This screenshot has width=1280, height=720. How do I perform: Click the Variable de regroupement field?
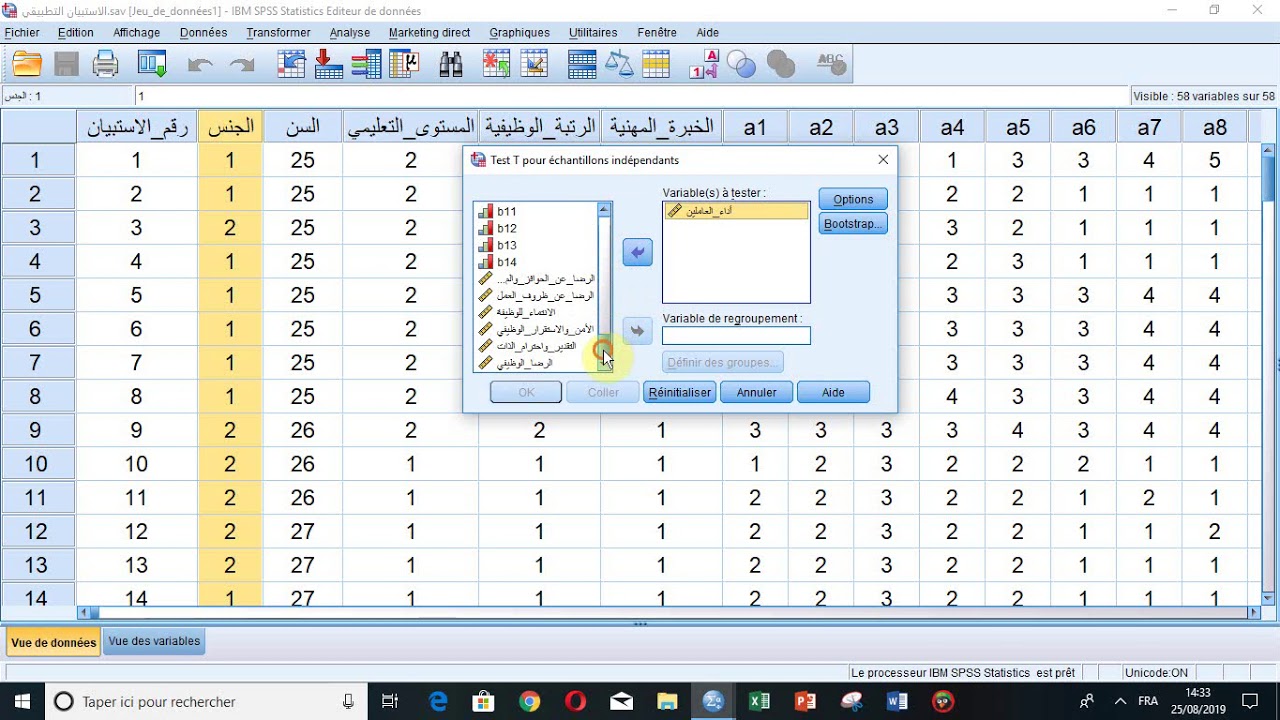[736, 336]
